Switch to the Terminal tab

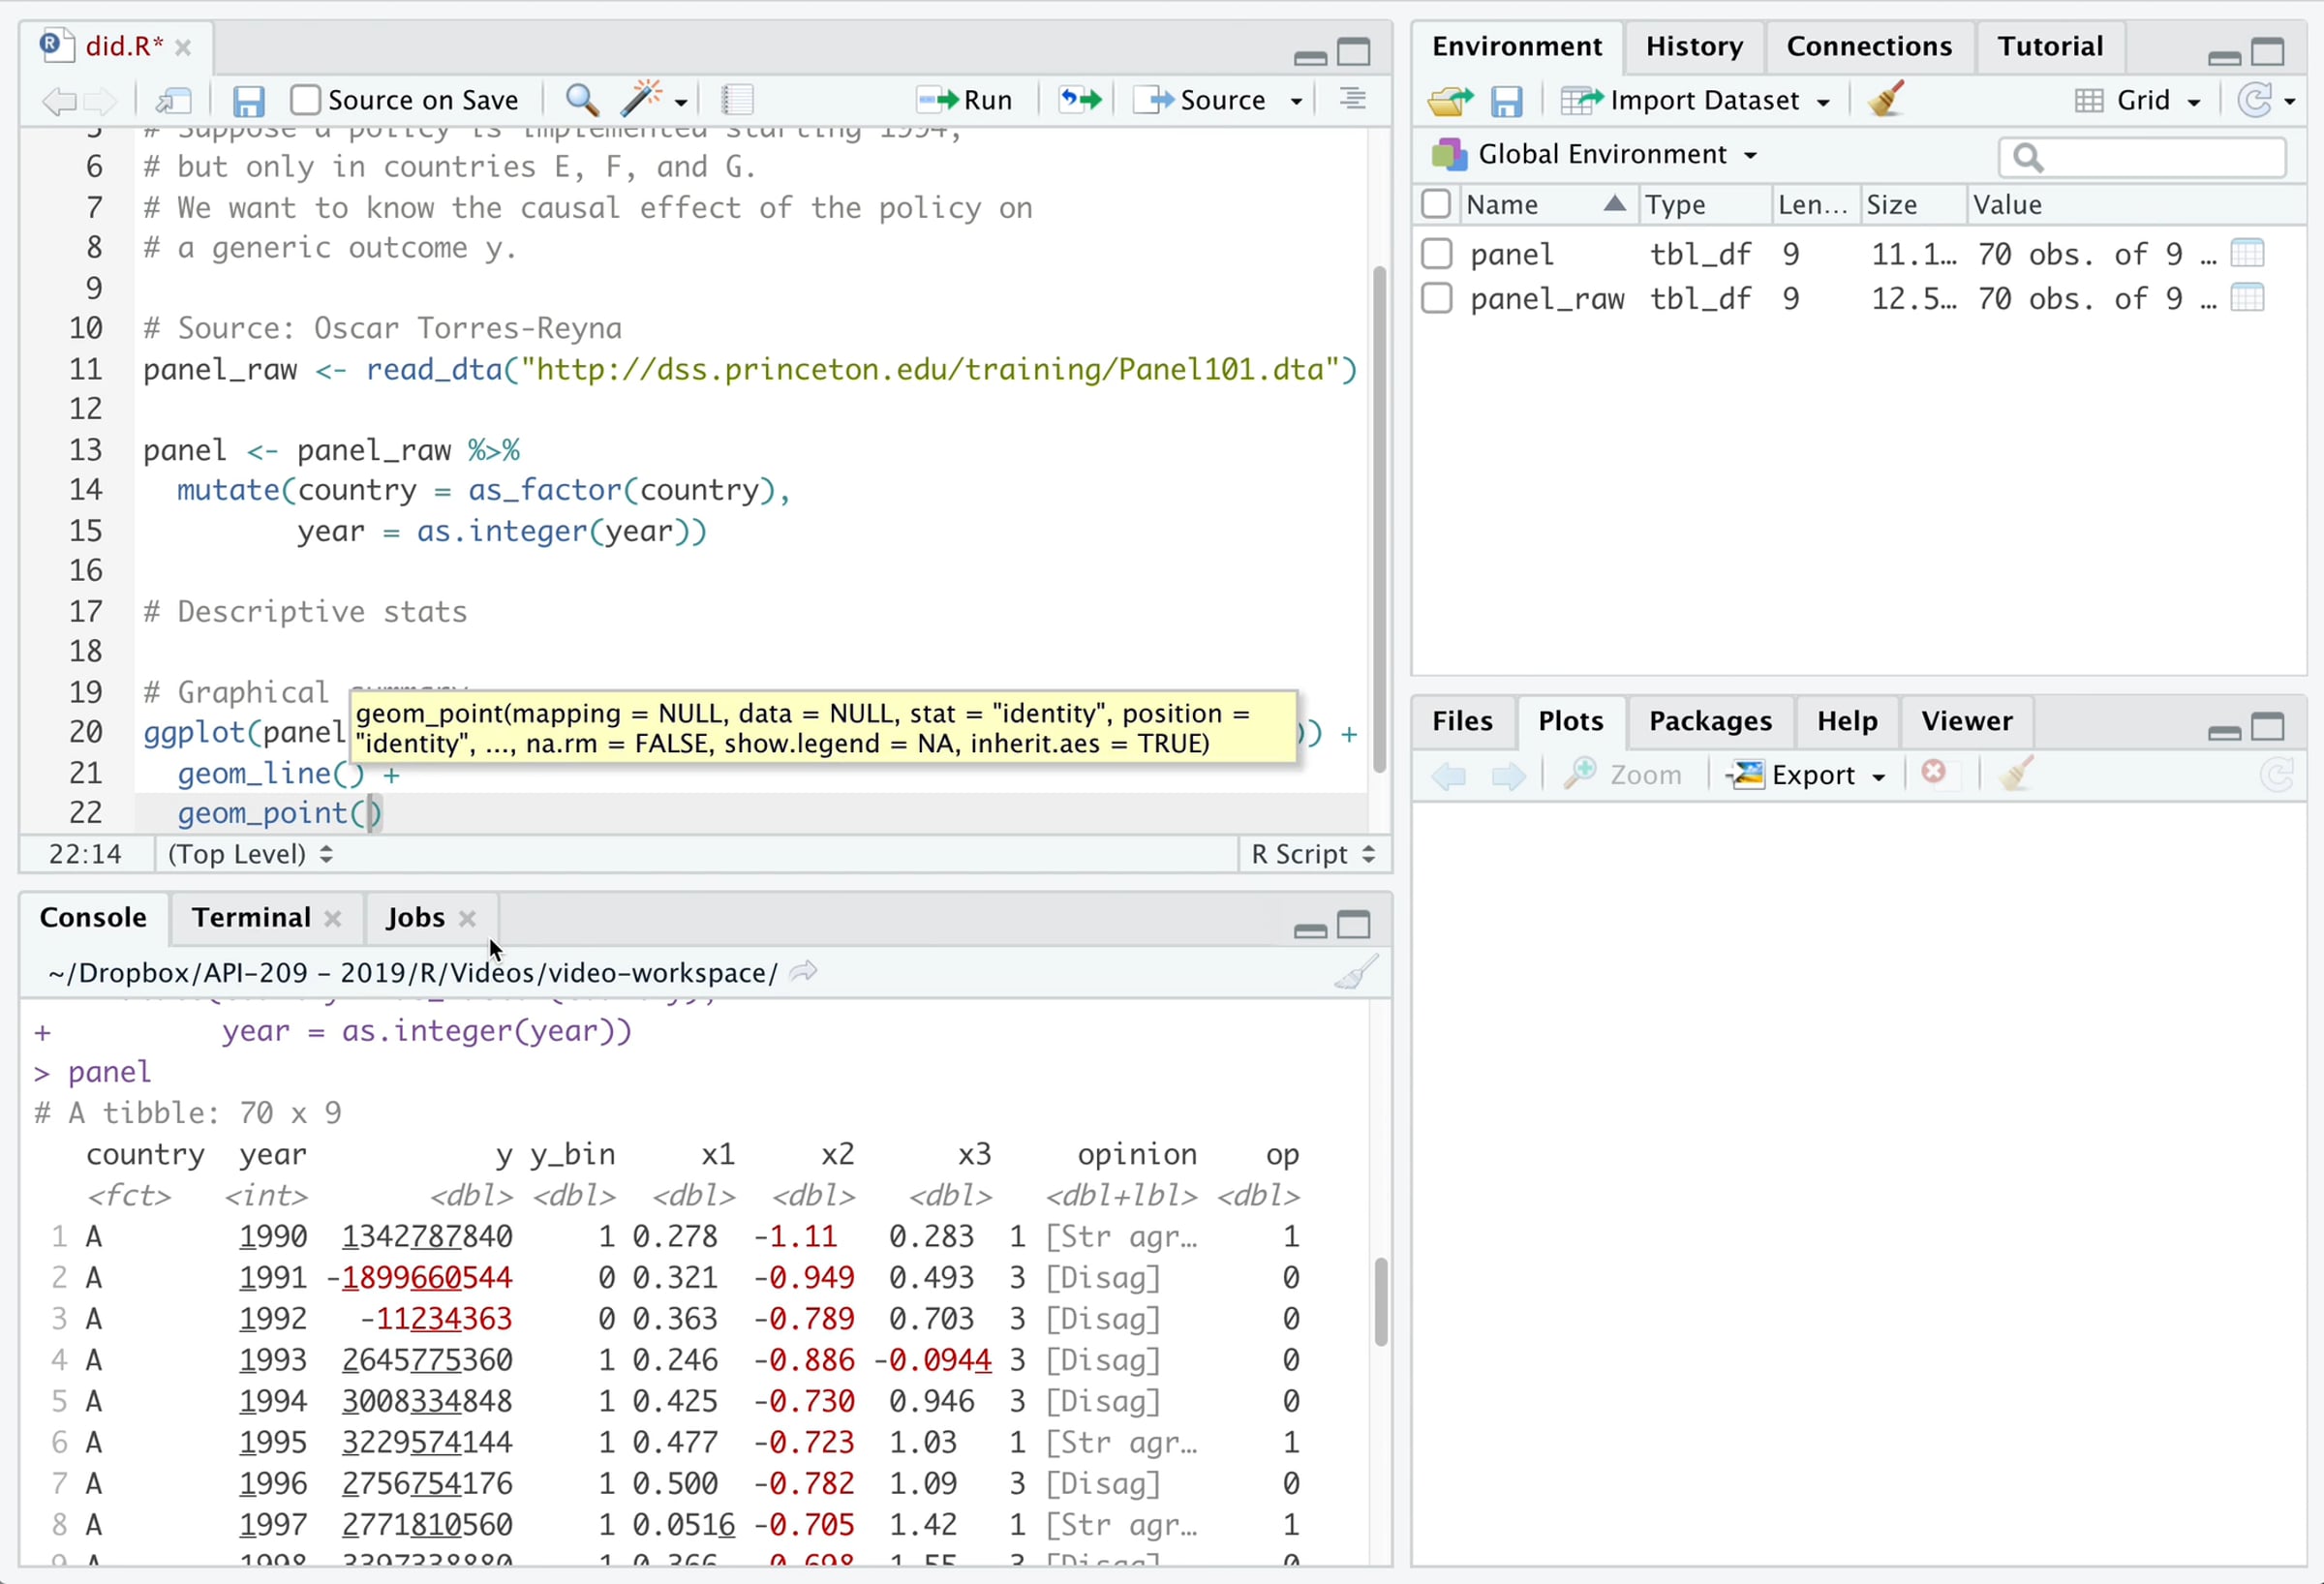point(251,918)
